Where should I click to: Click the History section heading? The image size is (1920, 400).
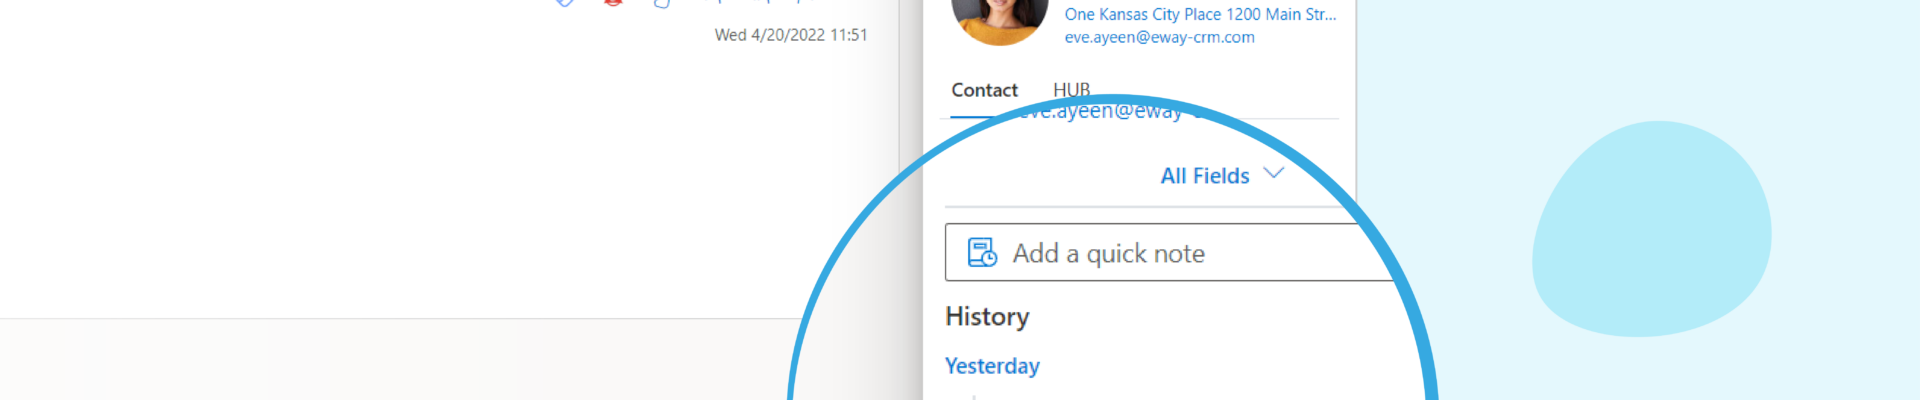(x=987, y=316)
